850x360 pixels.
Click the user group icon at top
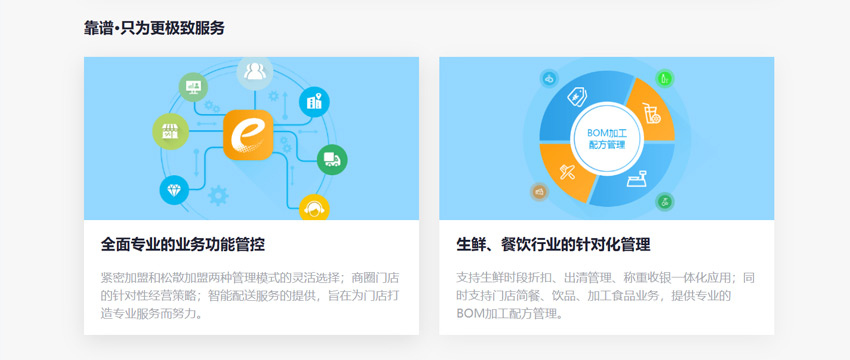pos(255,72)
